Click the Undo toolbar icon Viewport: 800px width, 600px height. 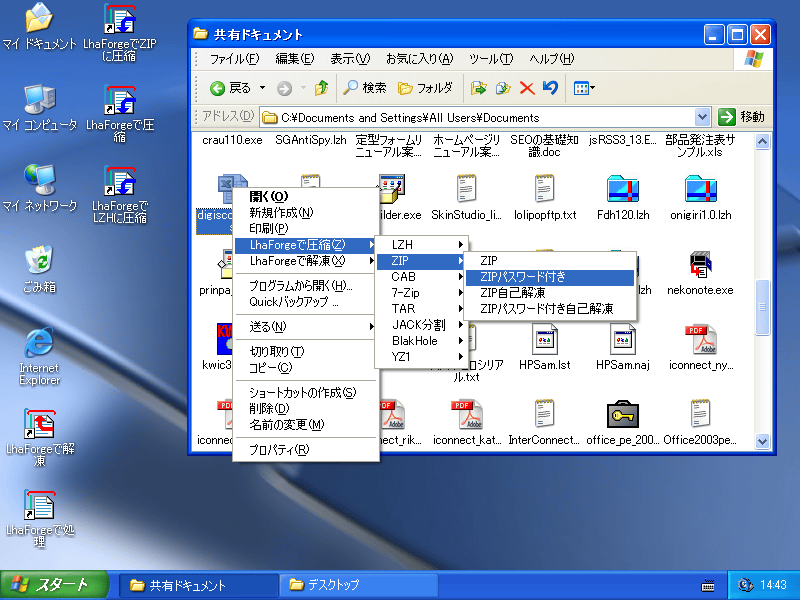pyautogui.click(x=550, y=88)
